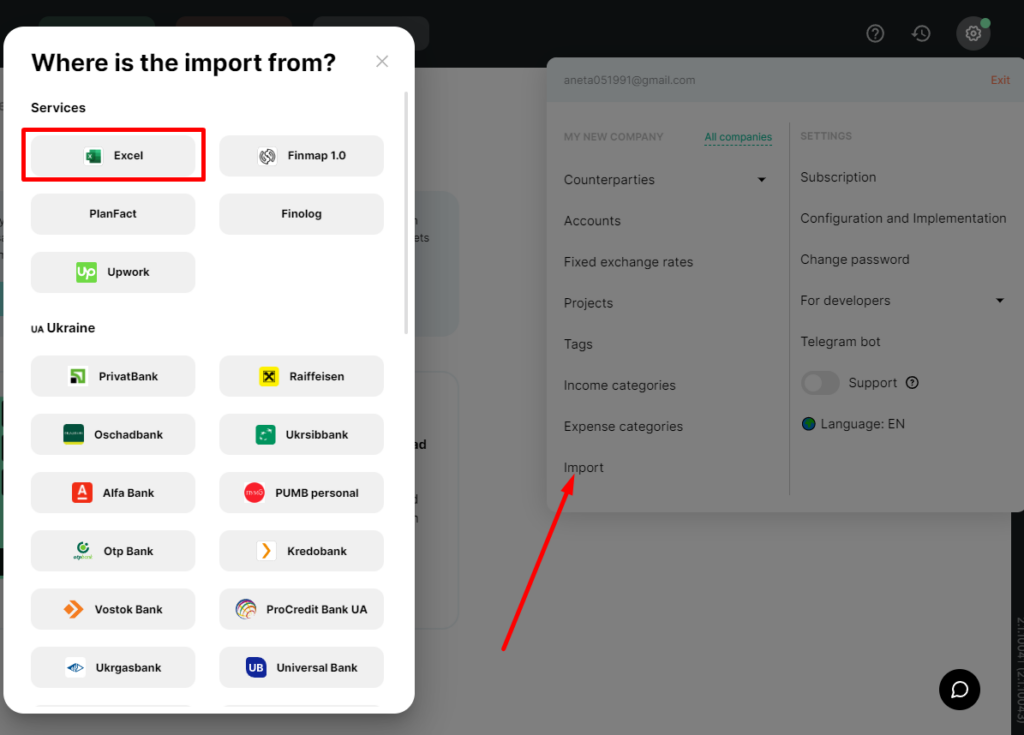Change Language: EN setting
1024x735 pixels.
(863, 424)
